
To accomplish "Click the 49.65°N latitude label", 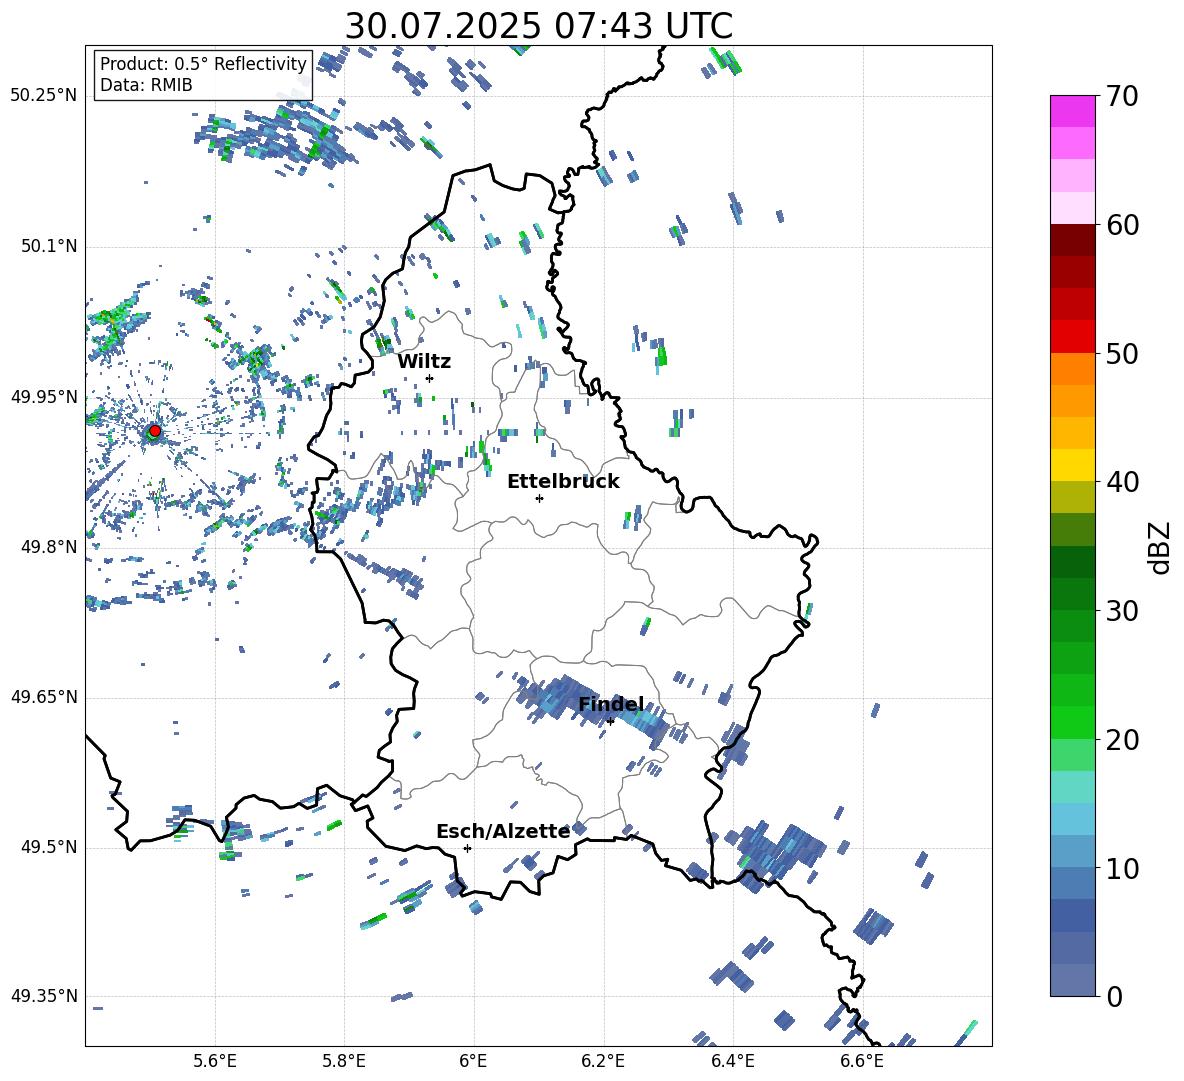I will coord(44,698).
